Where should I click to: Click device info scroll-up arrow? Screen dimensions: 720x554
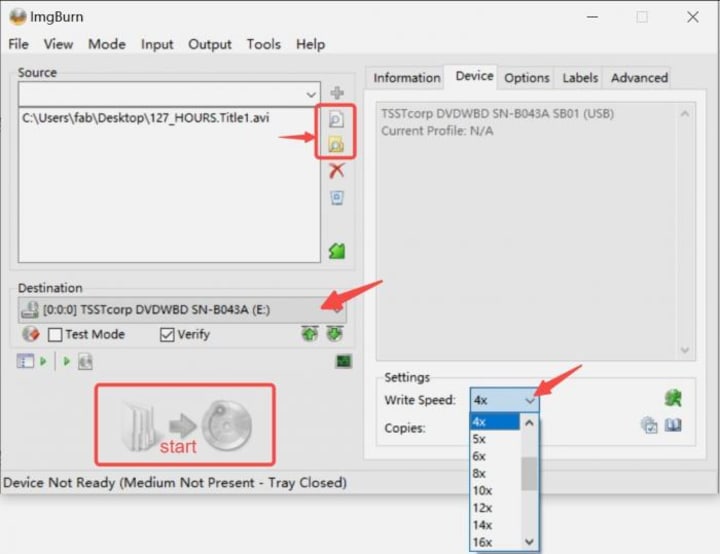(685, 113)
